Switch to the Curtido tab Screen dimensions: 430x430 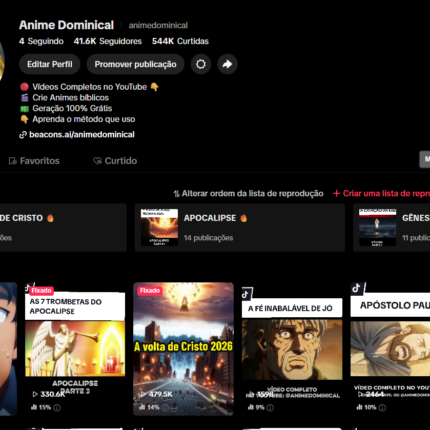(x=115, y=161)
